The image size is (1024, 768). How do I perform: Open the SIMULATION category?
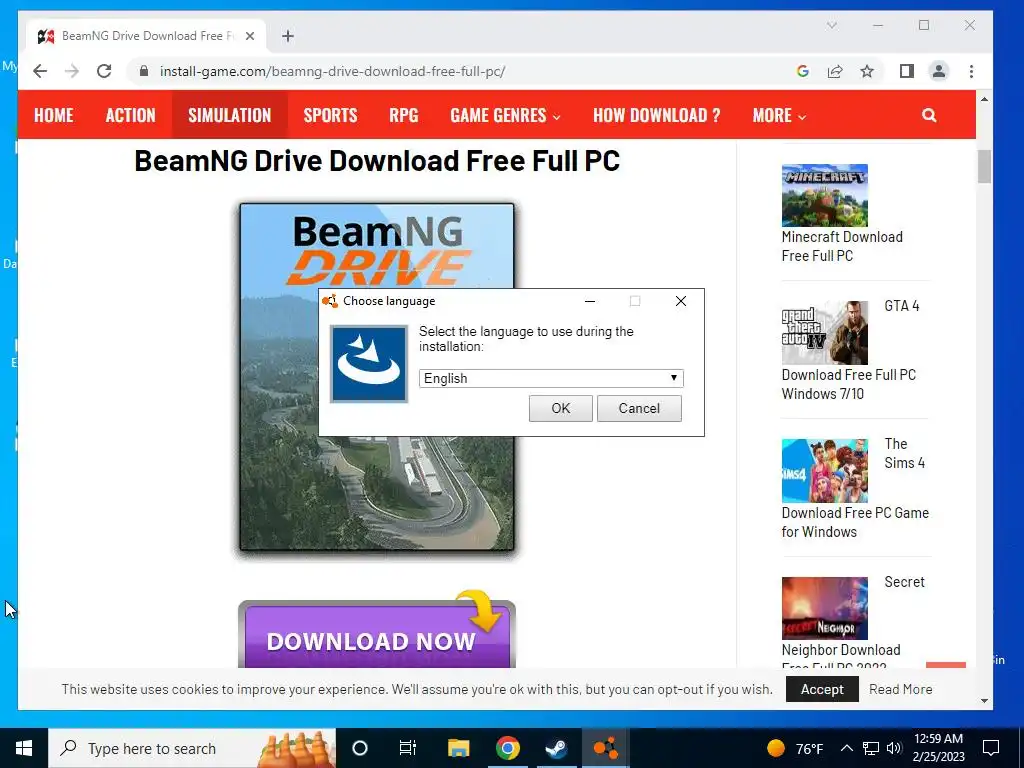229,115
